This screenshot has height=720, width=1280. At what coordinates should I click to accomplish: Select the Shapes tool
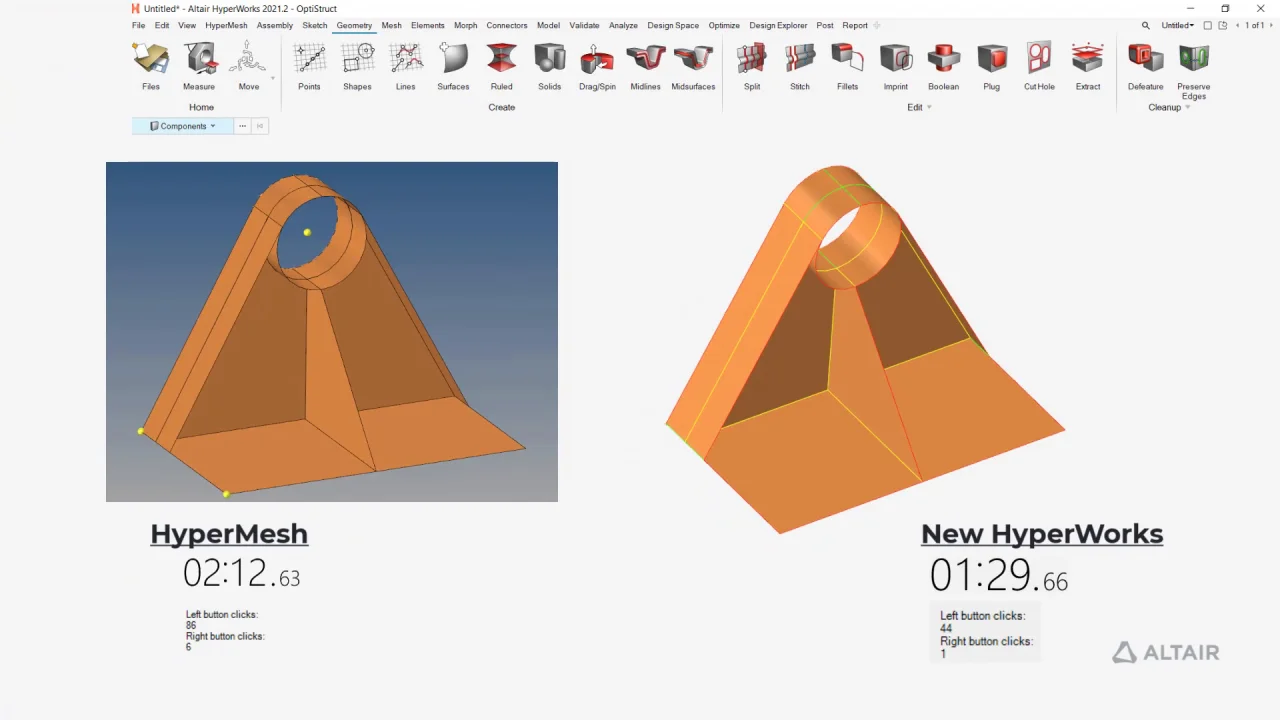(357, 66)
